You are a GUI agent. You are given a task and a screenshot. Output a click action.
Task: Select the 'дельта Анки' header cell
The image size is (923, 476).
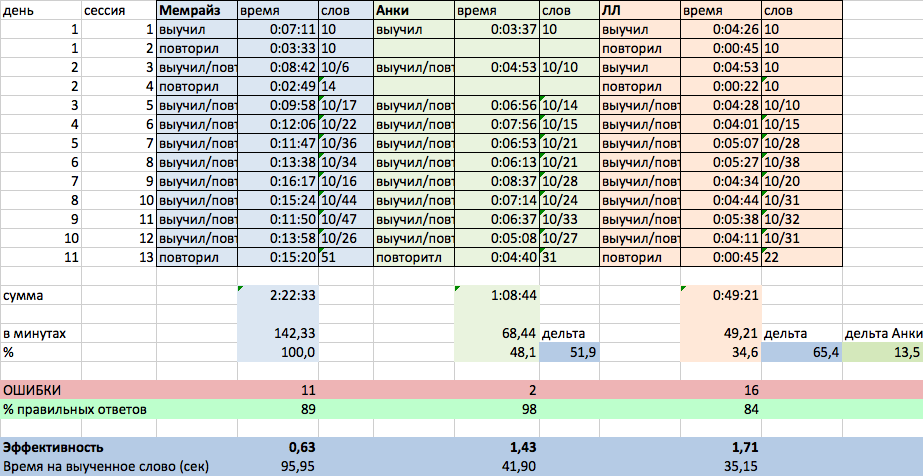[883, 334]
